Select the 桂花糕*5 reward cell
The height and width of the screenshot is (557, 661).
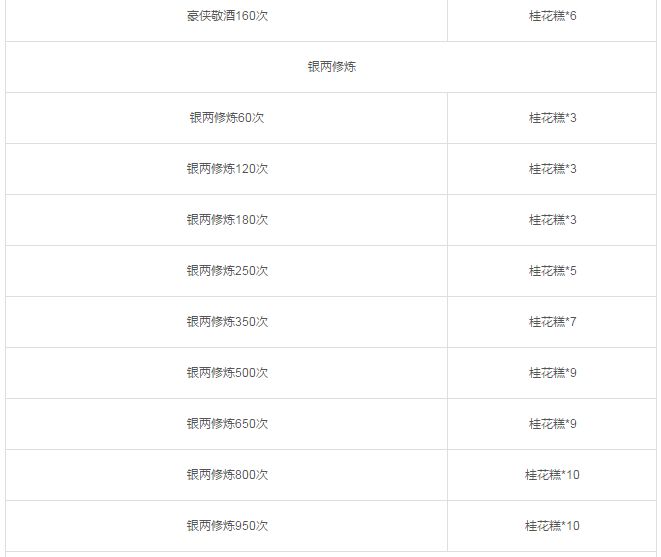tap(552, 271)
